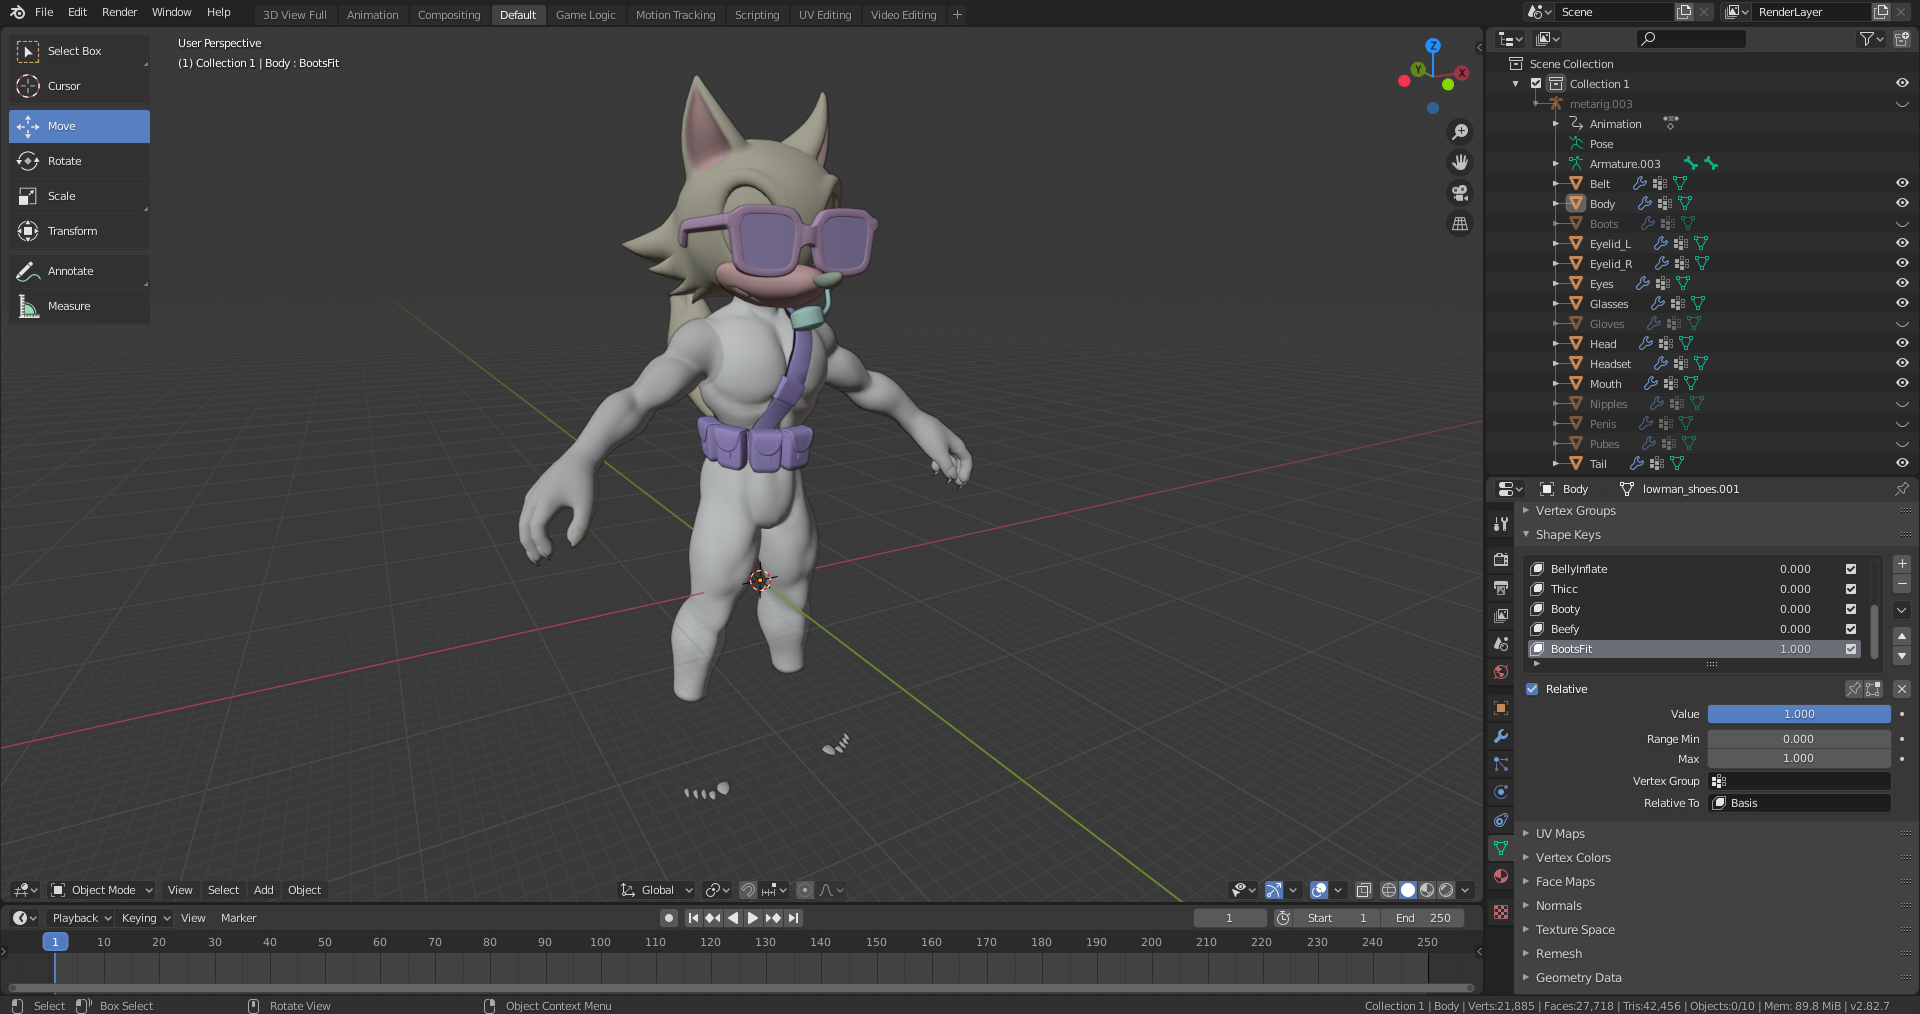Hide the Belt object in outliner
Image resolution: width=1920 pixels, height=1014 pixels.
1901,183
